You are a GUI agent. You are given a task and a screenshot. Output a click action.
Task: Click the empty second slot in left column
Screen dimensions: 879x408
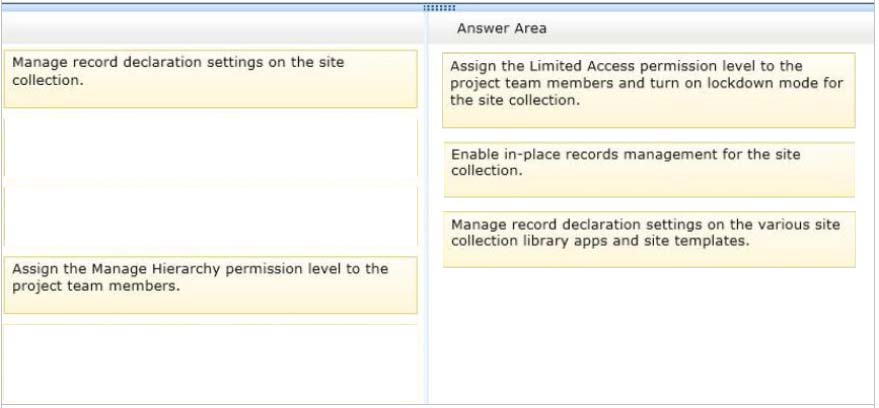coord(210,148)
